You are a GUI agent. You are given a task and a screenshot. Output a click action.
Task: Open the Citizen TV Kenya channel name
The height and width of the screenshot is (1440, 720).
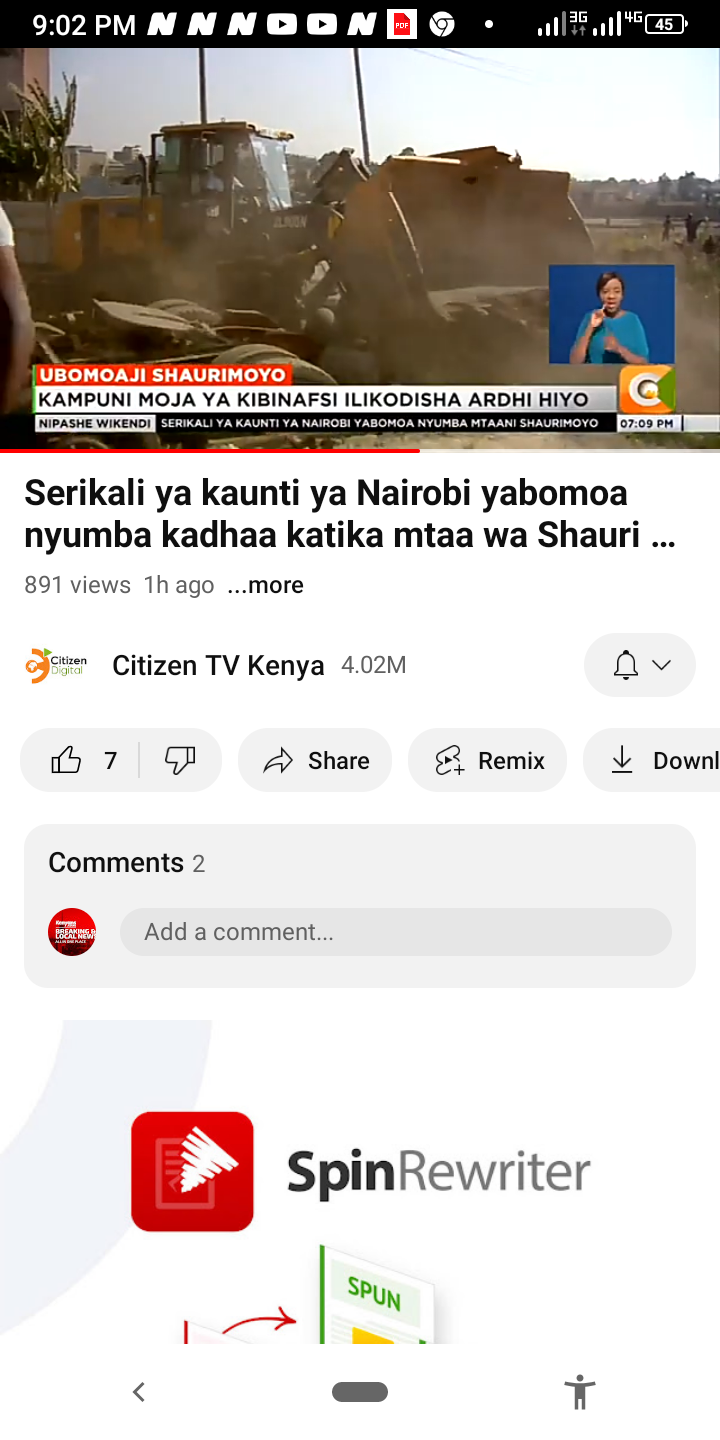(218, 666)
